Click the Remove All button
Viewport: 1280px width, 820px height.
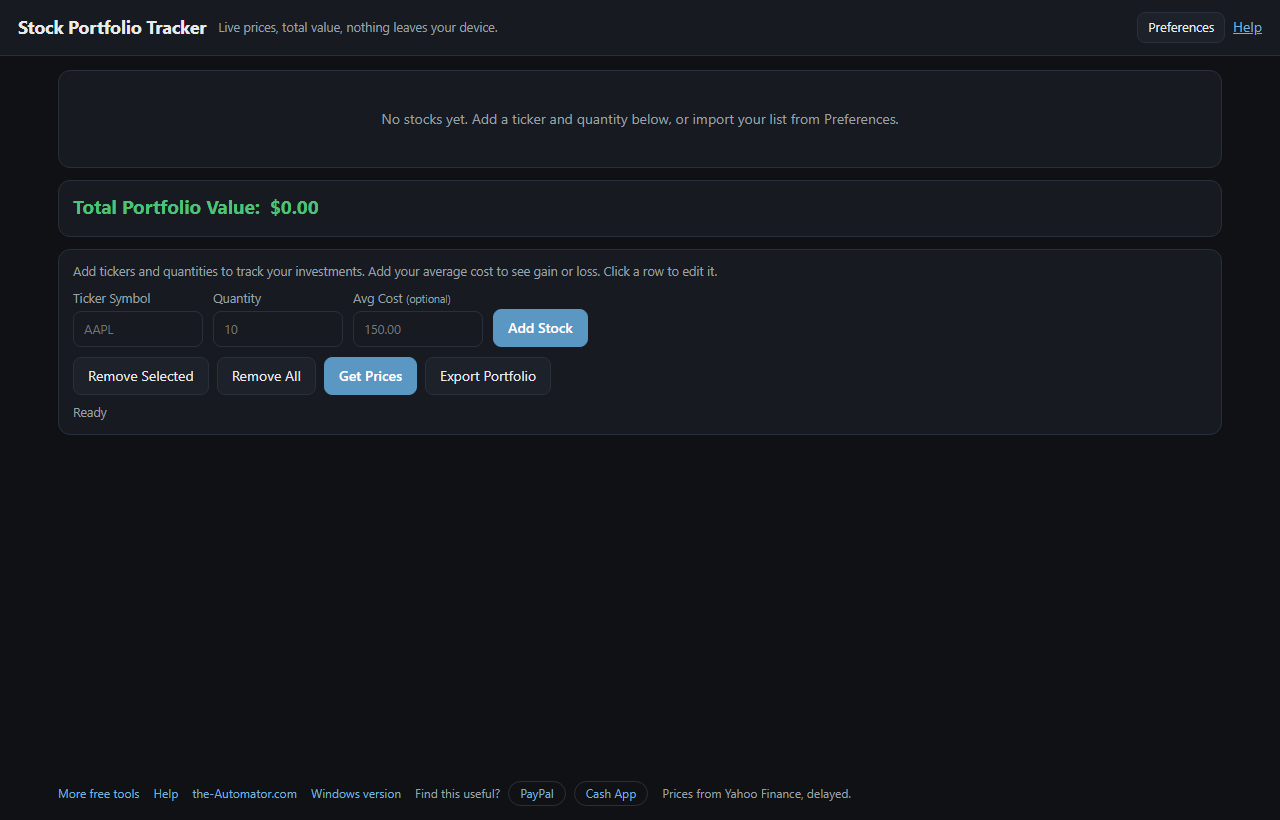pyautogui.click(x=266, y=376)
